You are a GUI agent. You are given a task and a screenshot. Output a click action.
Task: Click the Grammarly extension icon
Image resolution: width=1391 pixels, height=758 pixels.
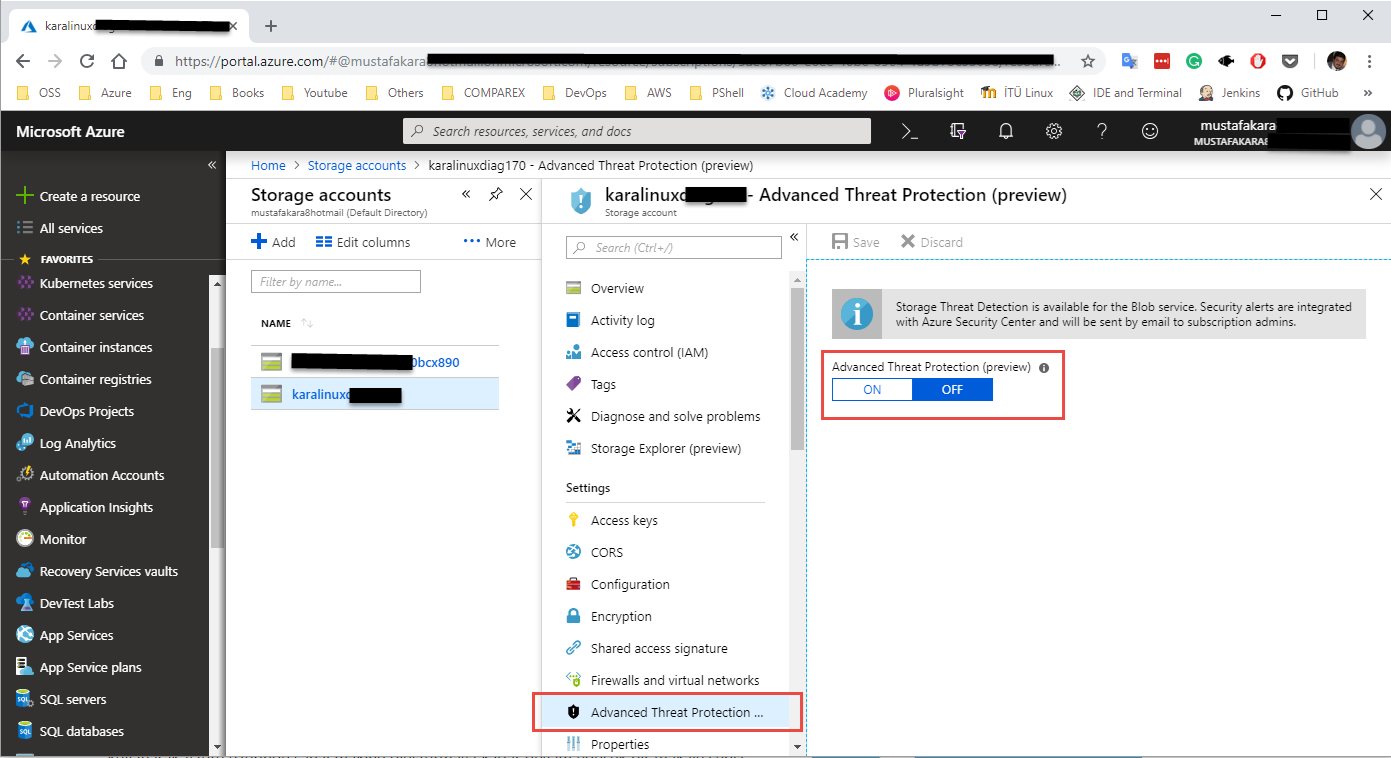pos(1194,61)
